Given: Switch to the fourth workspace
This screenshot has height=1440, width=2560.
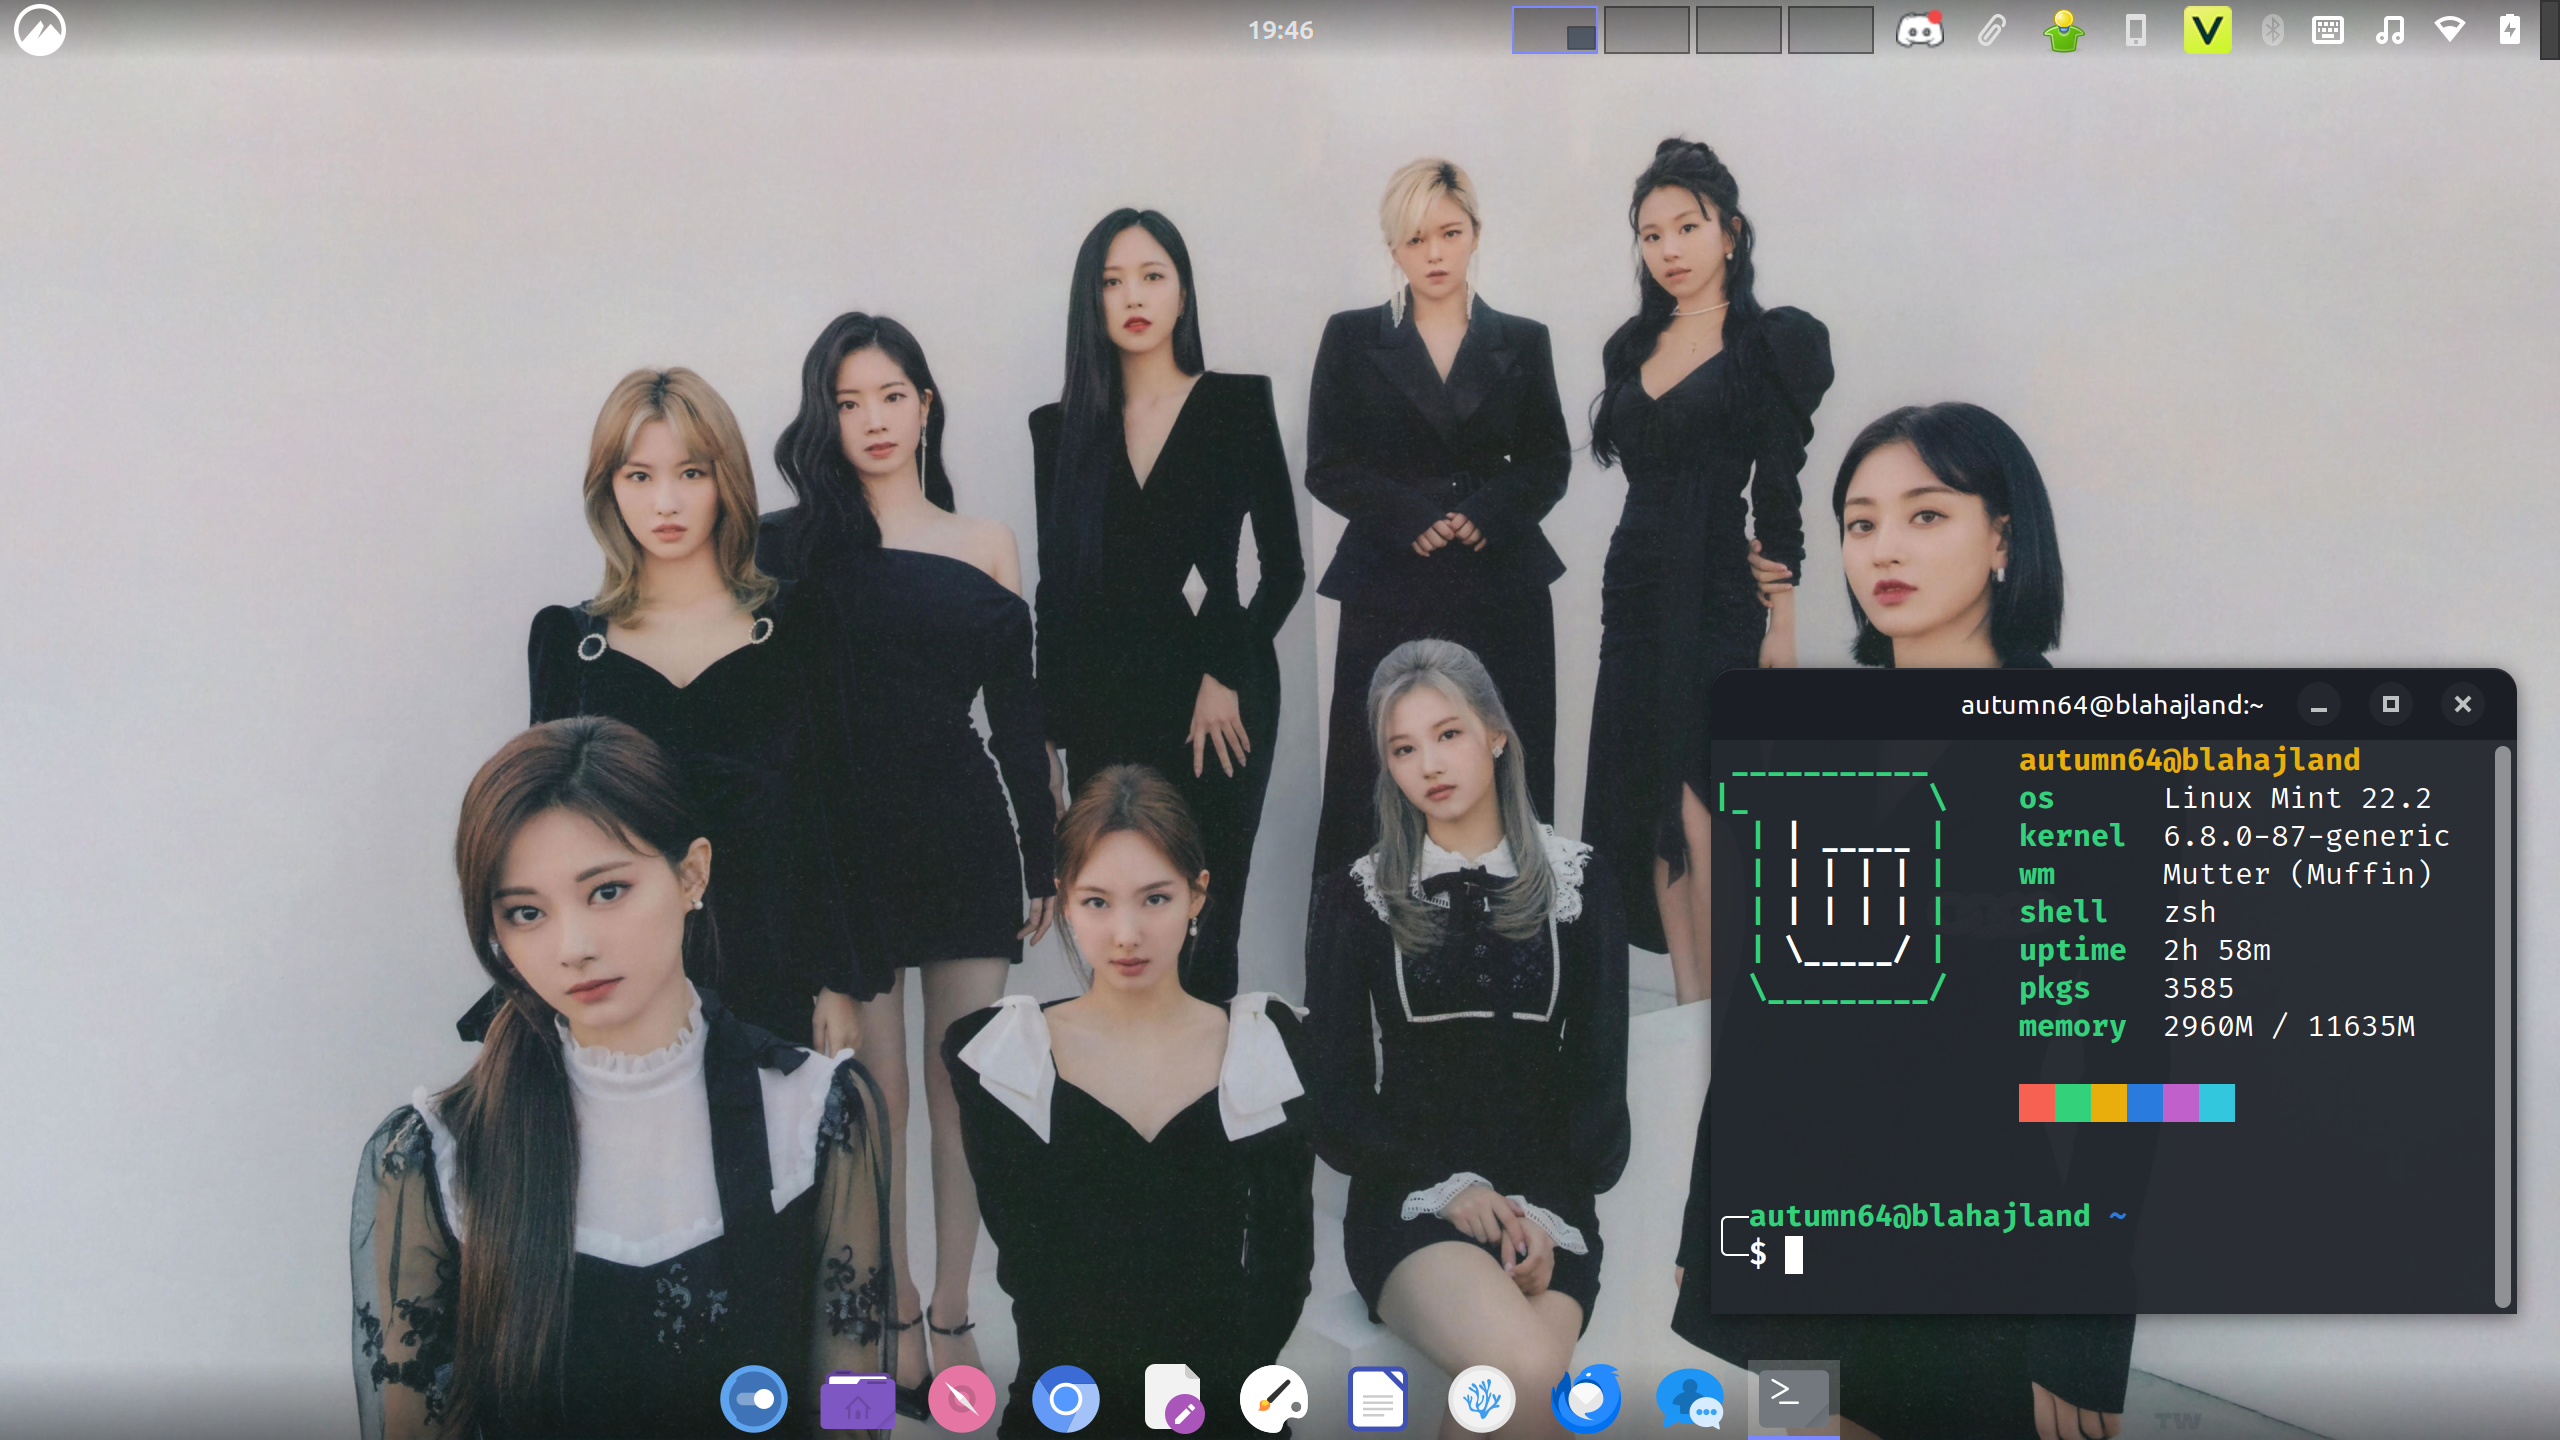Looking at the screenshot, I should [x=1830, y=30].
